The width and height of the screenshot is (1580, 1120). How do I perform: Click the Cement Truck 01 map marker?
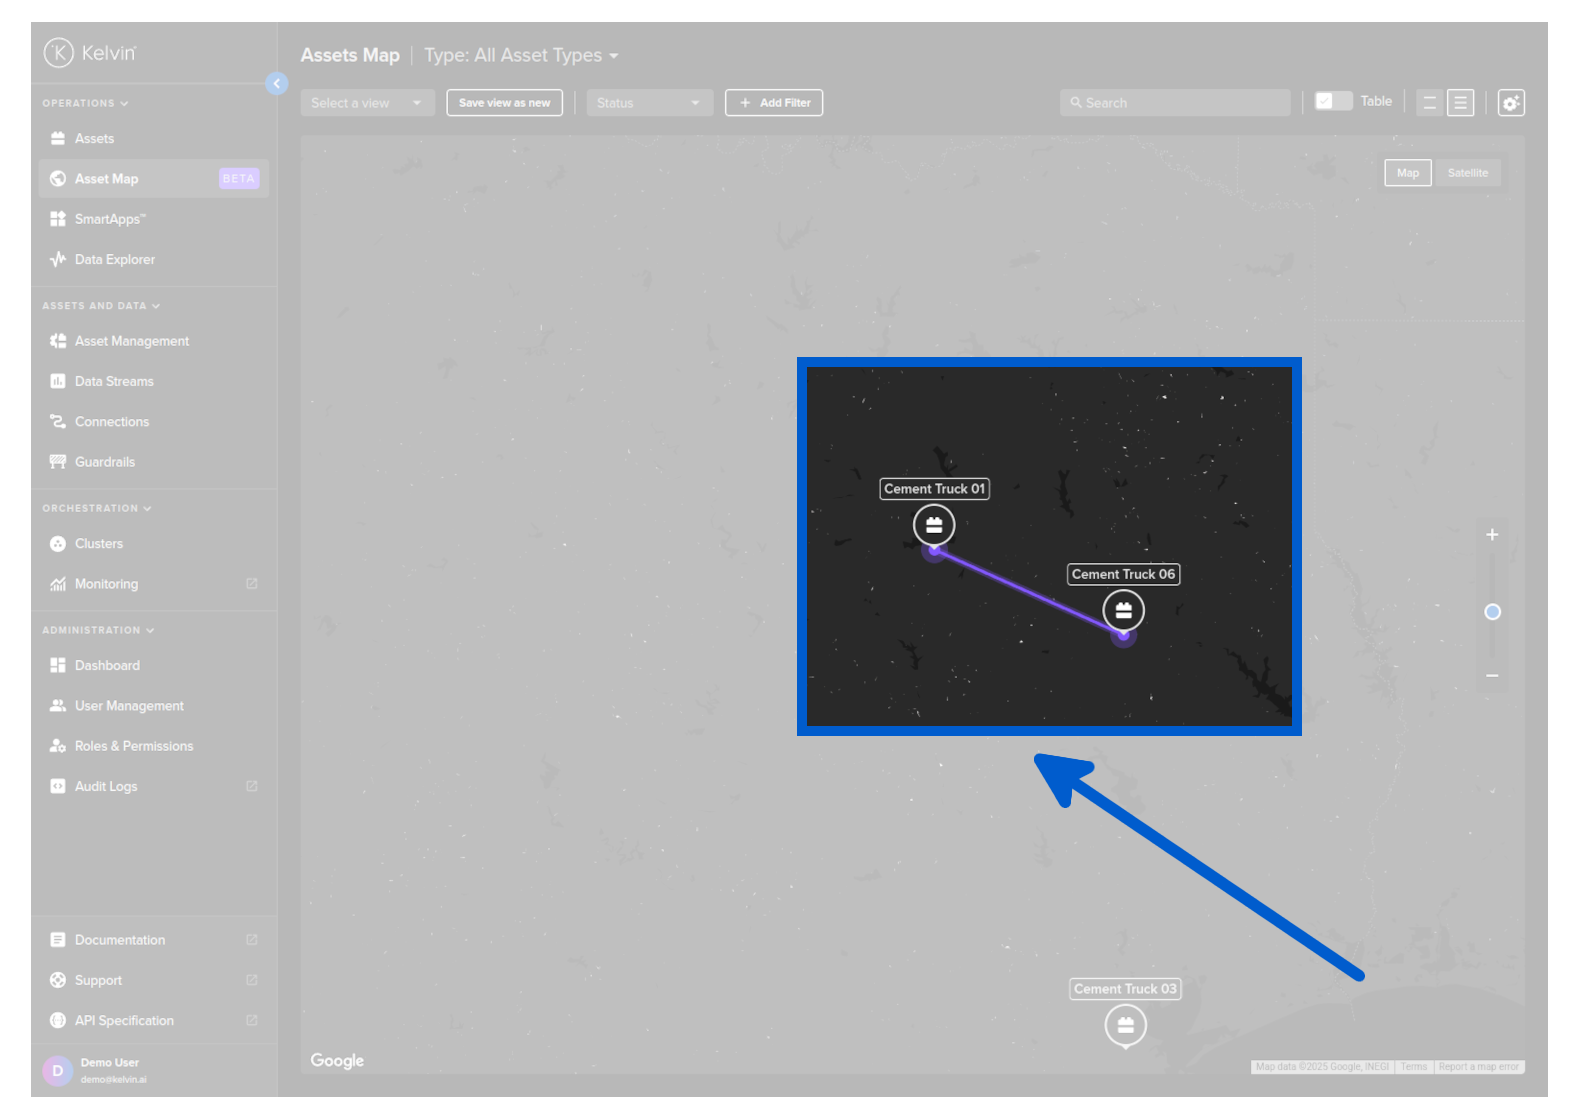point(933,525)
